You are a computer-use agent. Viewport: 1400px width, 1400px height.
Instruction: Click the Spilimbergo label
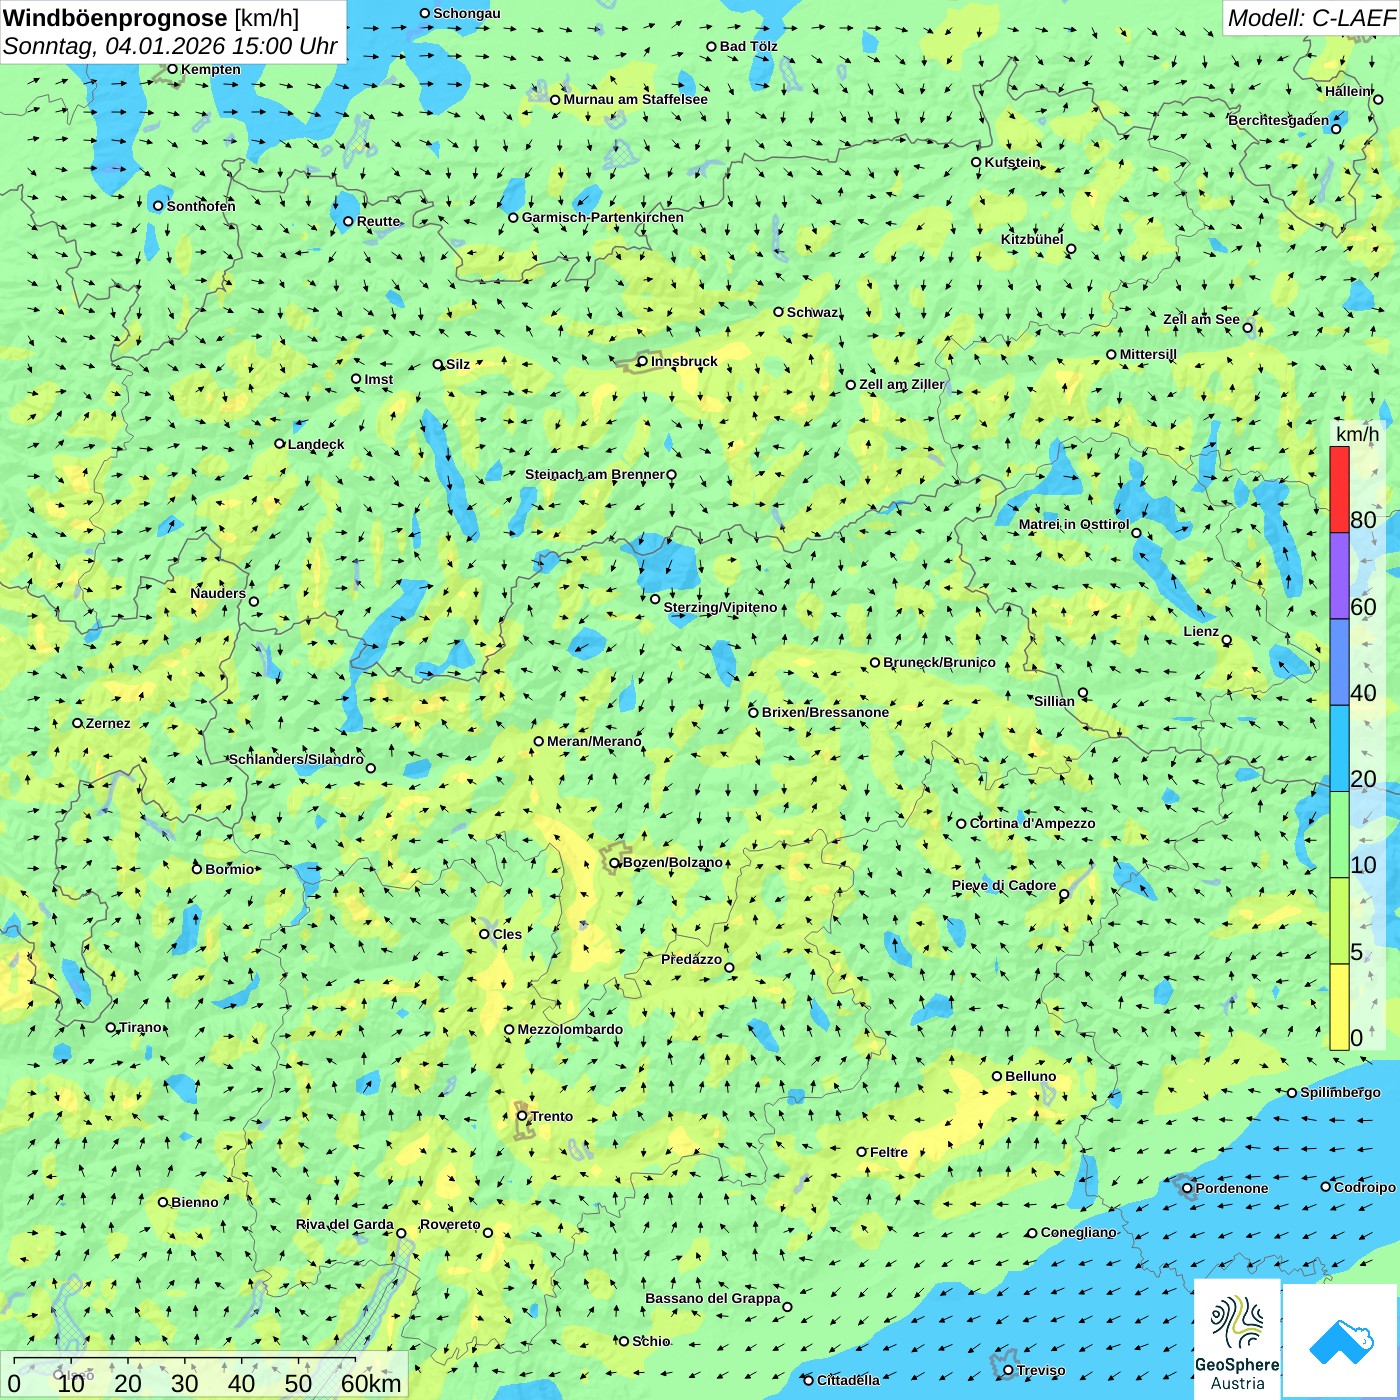point(1340,1092)
